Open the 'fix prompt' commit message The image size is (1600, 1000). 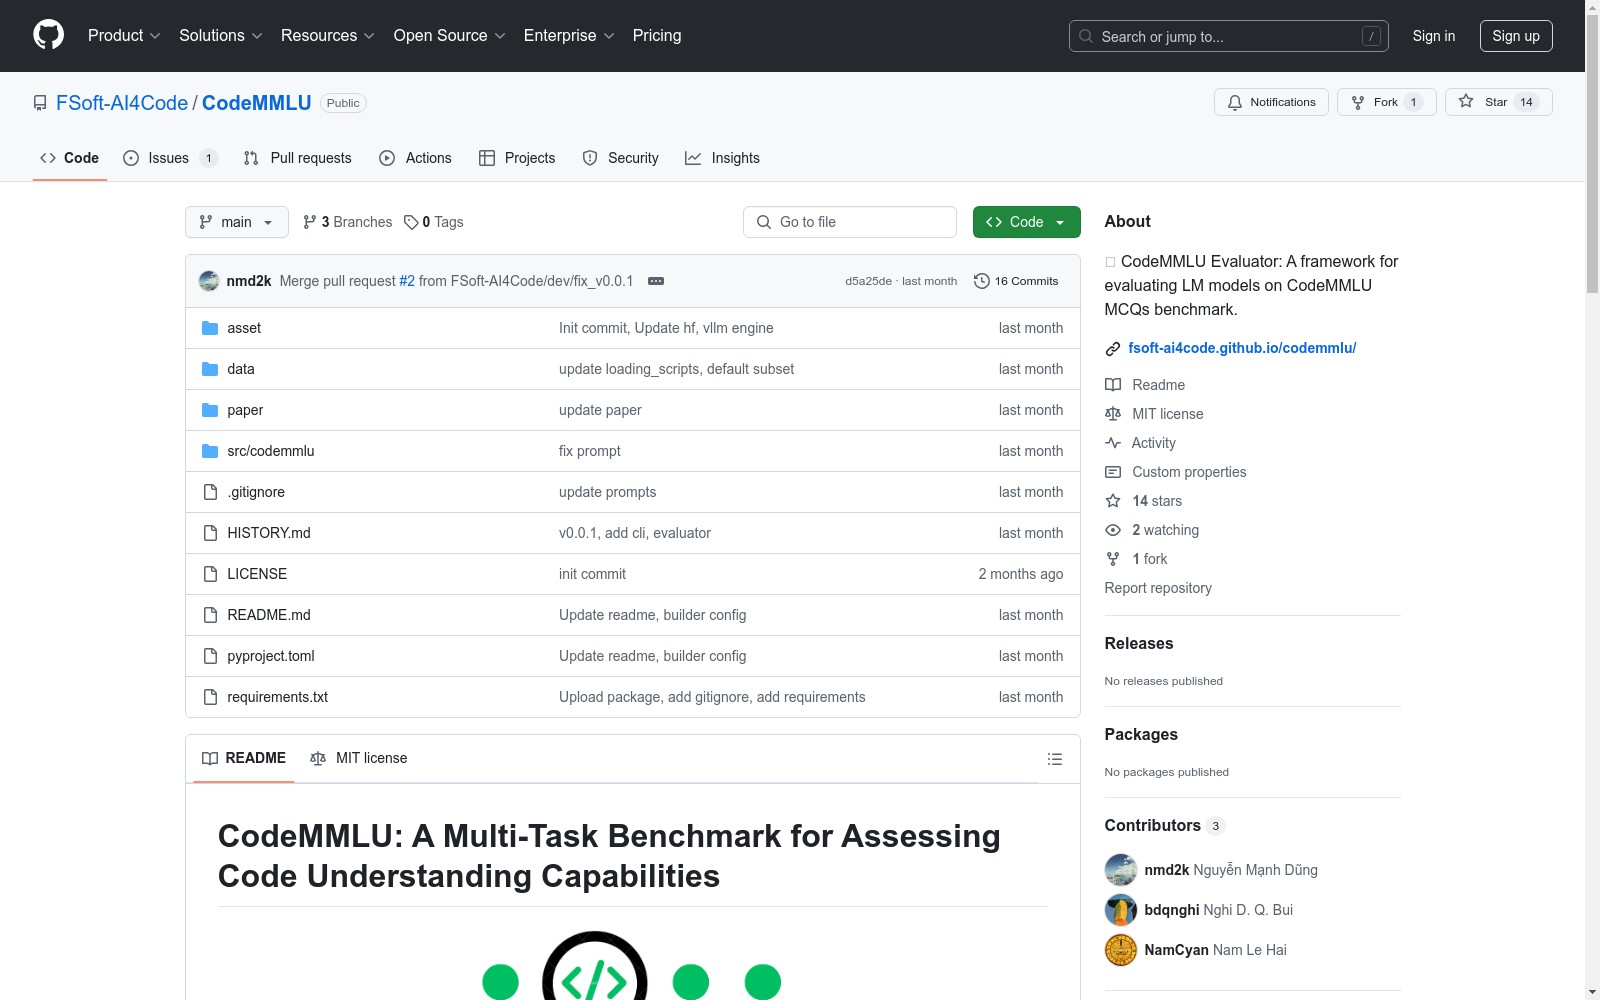(590, 451)
